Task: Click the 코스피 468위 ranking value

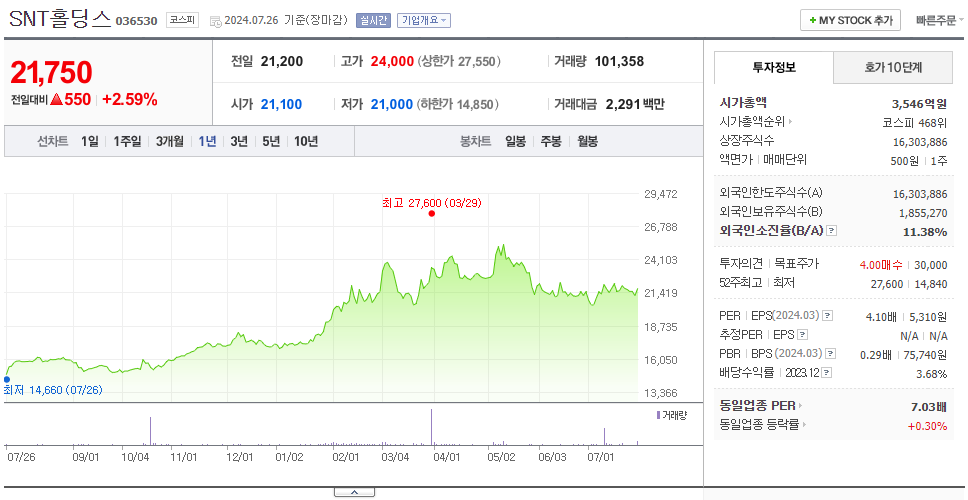Action: pyautogui.click(x=915, y=122)
